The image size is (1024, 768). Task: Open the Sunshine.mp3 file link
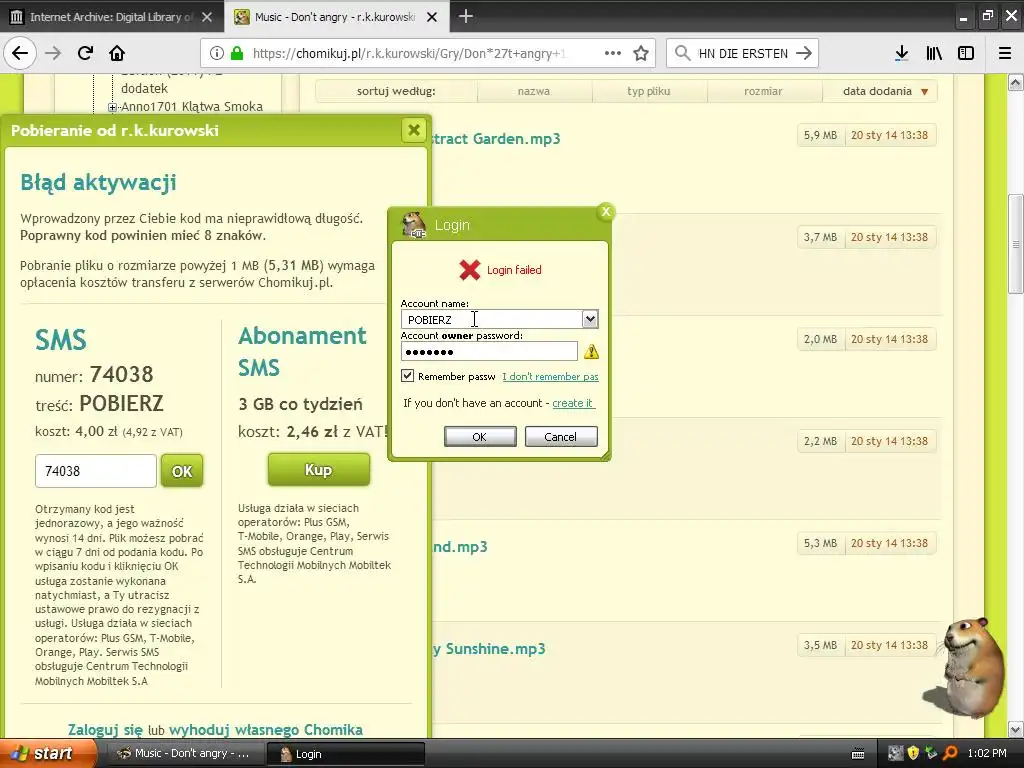click(488, 648)
